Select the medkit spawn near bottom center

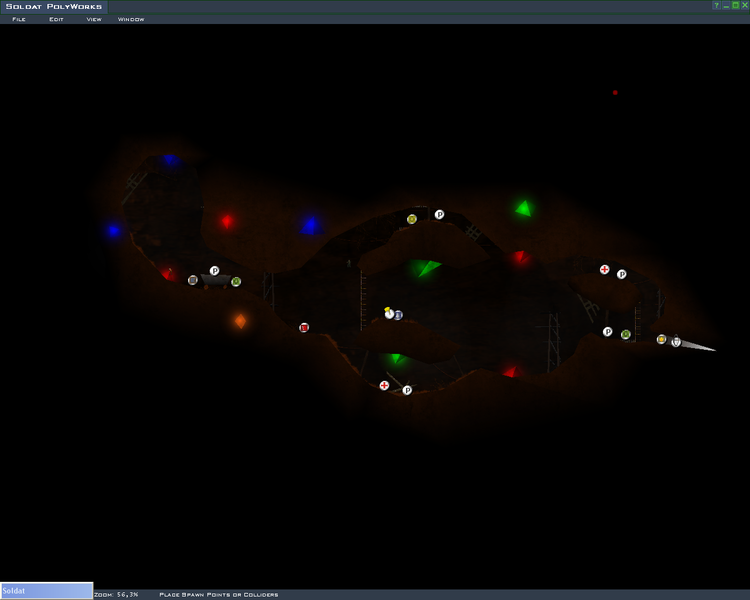pos(384,385)
